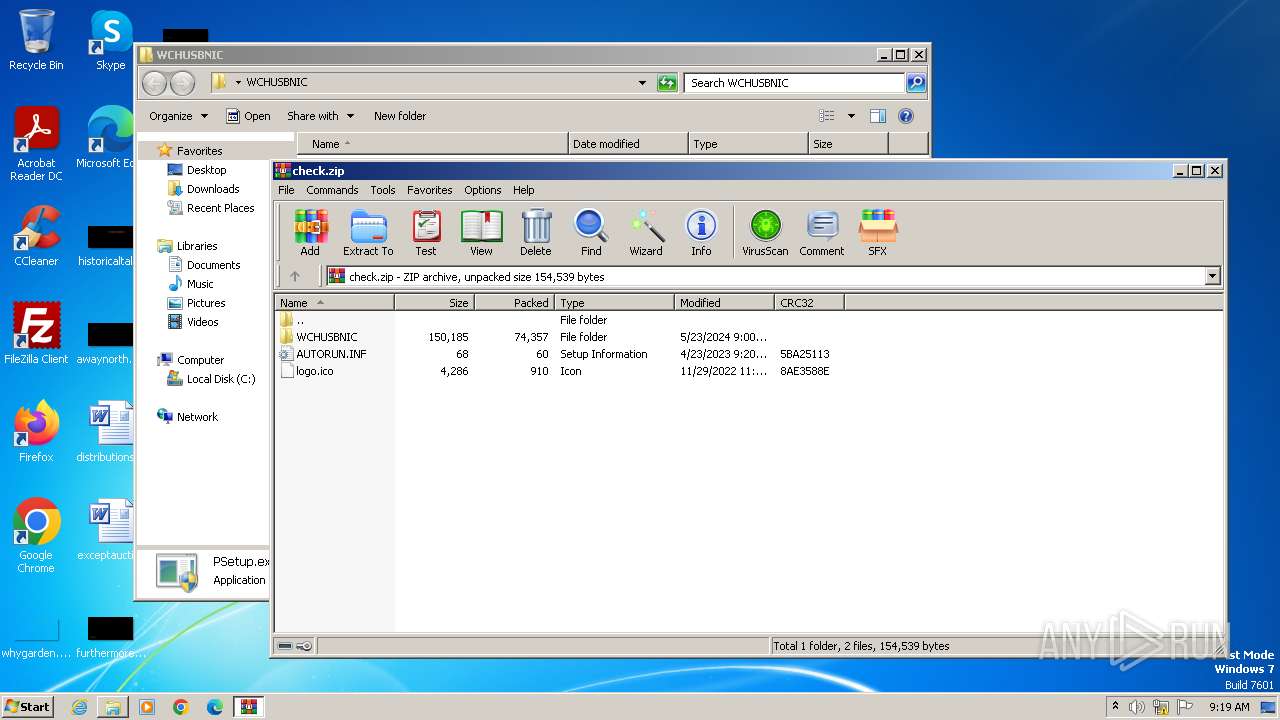Sort by Name column in WinRAR
This screenshot has width=1280, height=720.
pyautogui.click(x=335, y=302)
